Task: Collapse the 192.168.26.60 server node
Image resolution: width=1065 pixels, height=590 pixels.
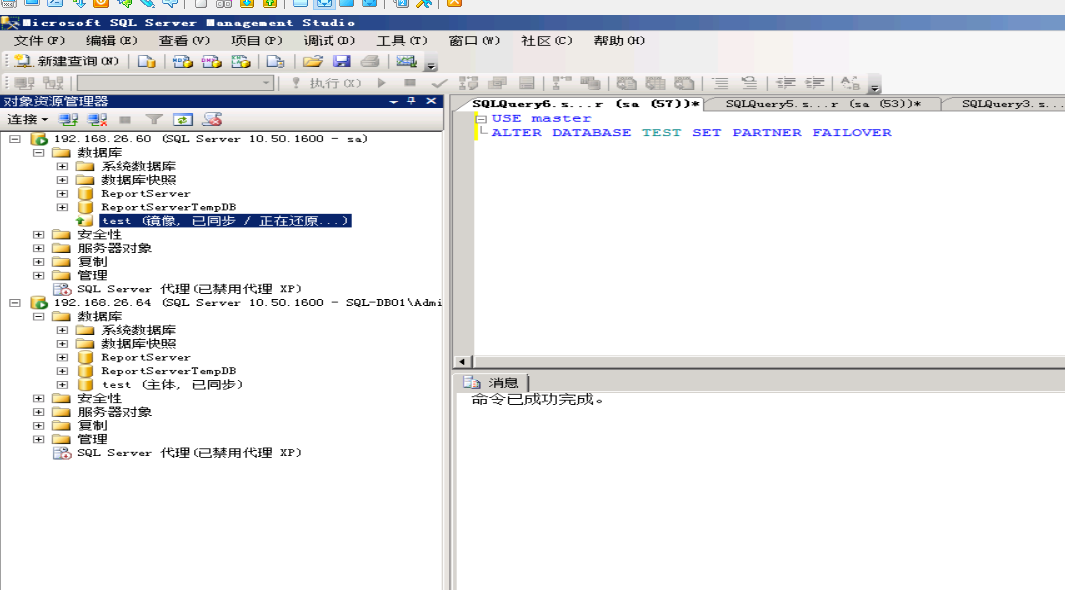Action: pos(15,139)
